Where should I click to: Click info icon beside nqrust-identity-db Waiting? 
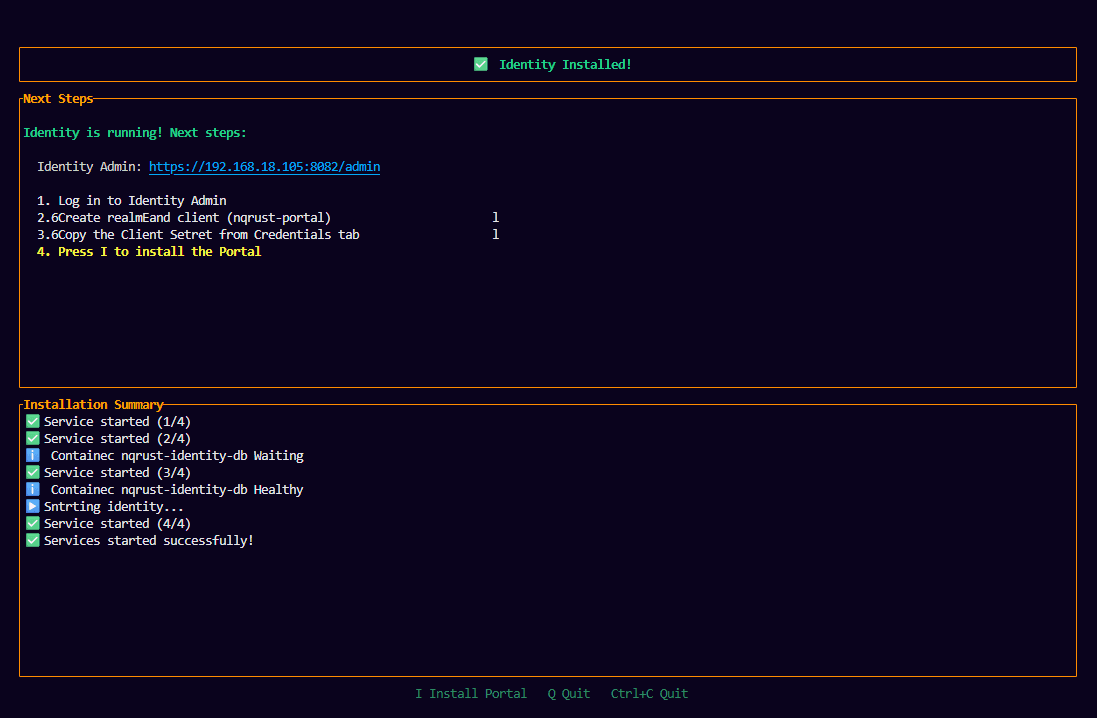(x=33, y=455)
